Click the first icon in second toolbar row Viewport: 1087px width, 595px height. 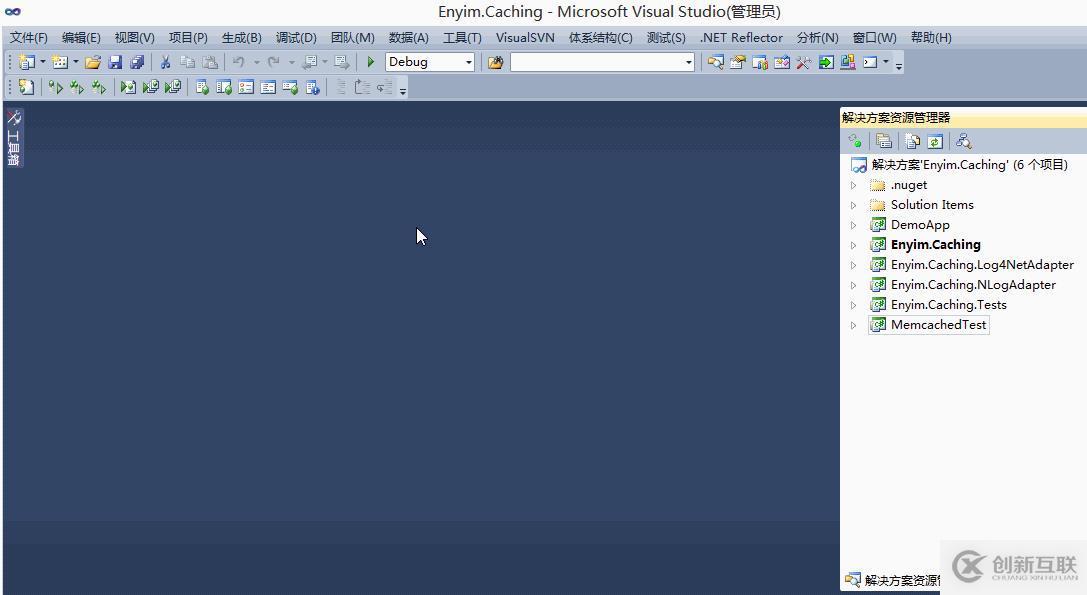26,87
